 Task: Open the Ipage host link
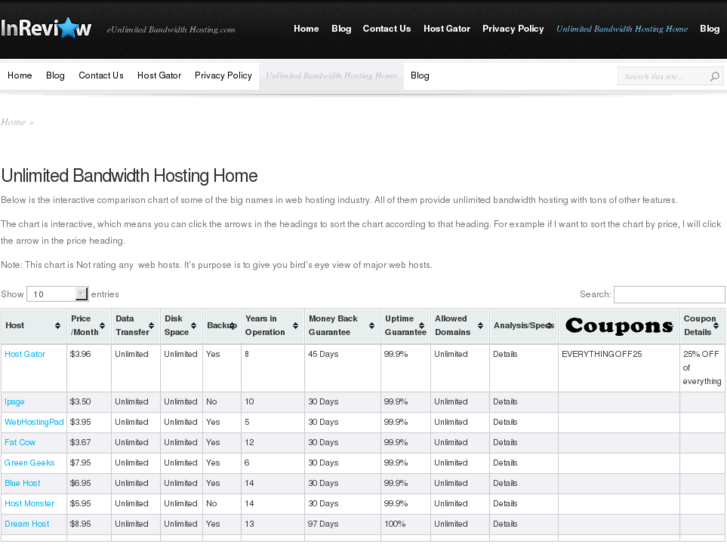14,402
